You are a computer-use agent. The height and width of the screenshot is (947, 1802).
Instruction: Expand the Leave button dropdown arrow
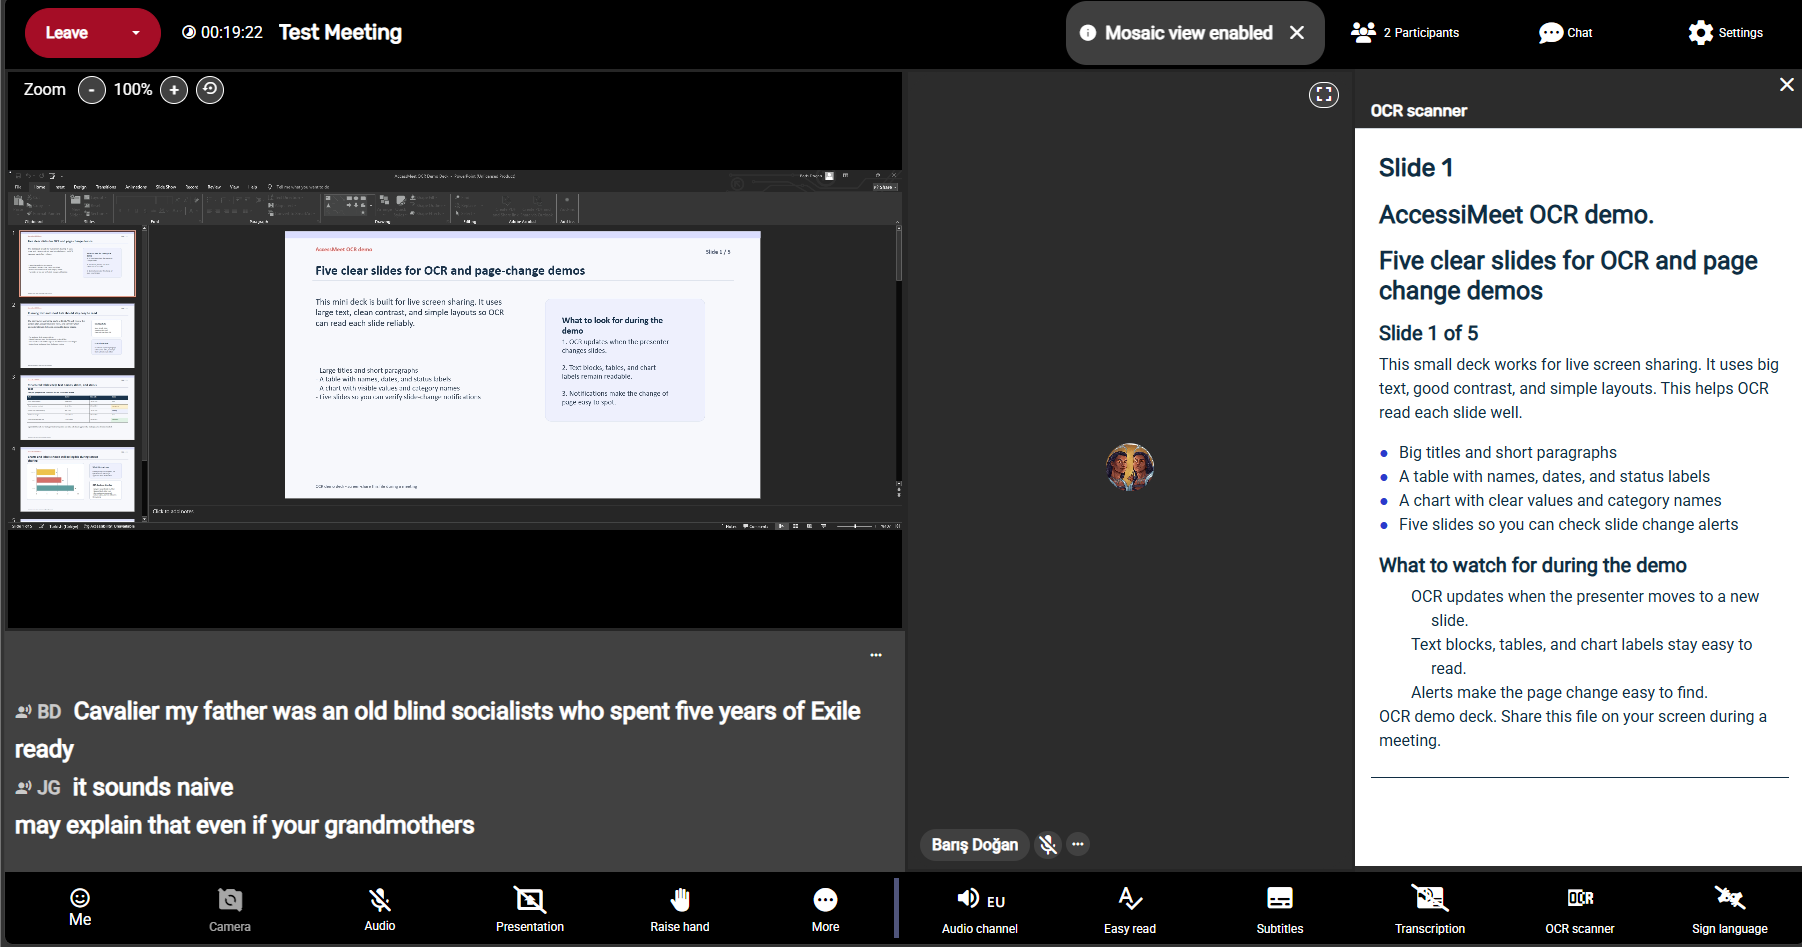pyautogui.click(x=136, y=33)
